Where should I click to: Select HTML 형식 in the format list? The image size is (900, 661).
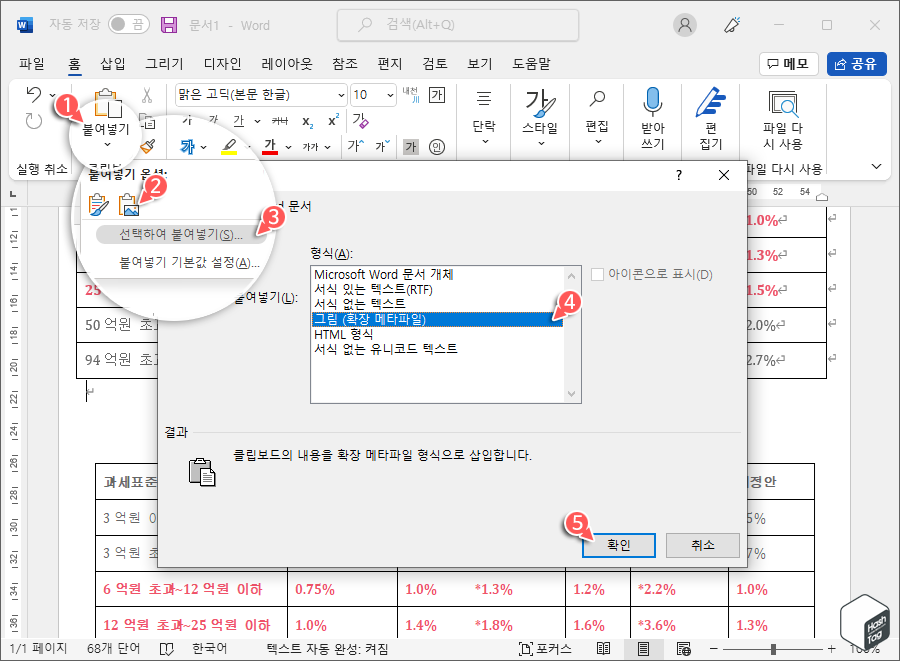pyautogui.click(x=342, y=337)
